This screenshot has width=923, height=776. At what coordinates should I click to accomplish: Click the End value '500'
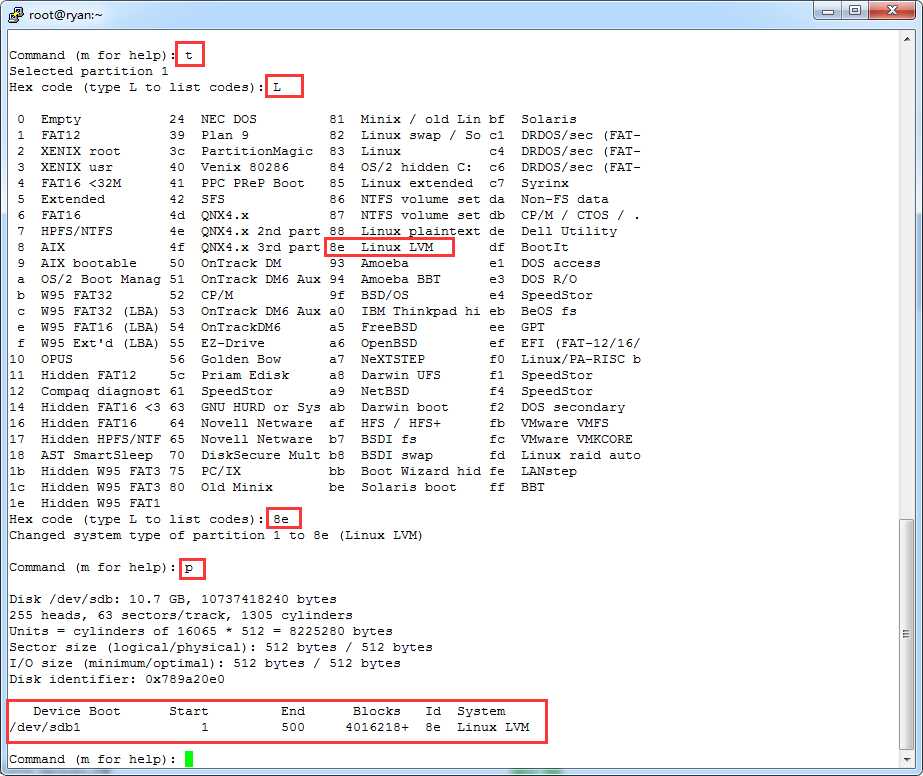point(293,727)
